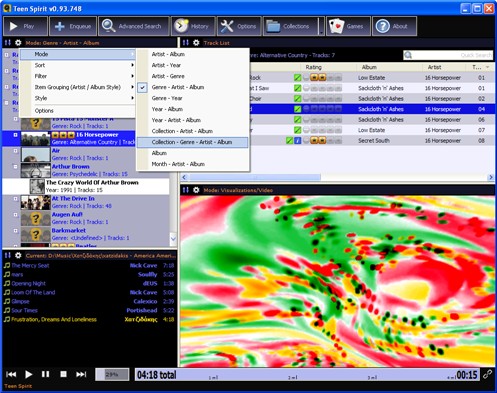Select The Crazy World Of Arthur Brown album
The image size is (497, 393).
(x=86, y=186)
